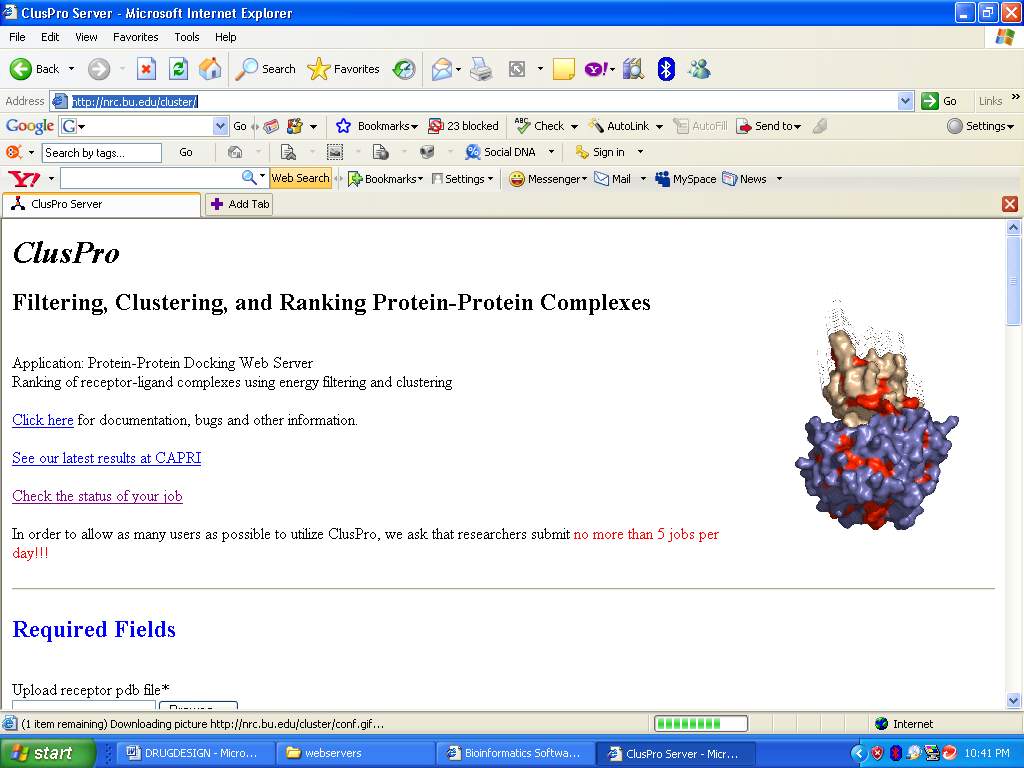Viewport: 1024px width, 768px height.
Task: Open the Tools menu
Action: tap(187, 37)
